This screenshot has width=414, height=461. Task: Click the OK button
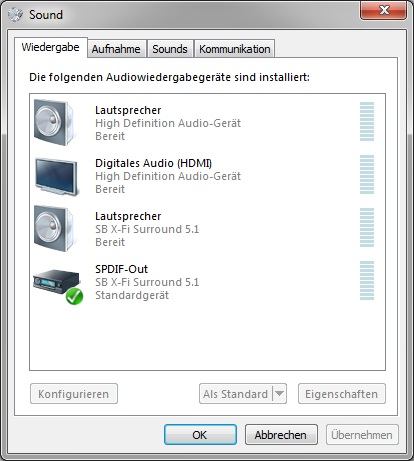(200, 435)
